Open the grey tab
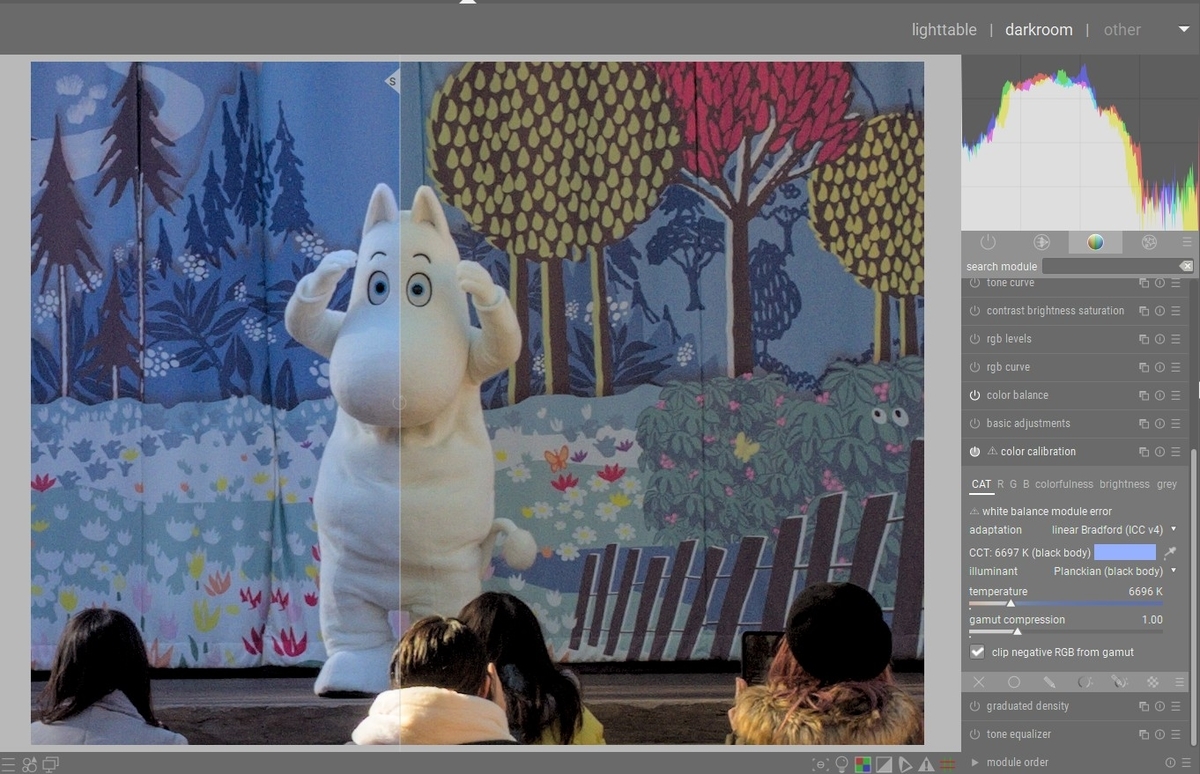This screenshot has width=1200, height=774. (x=1167, y=484)
